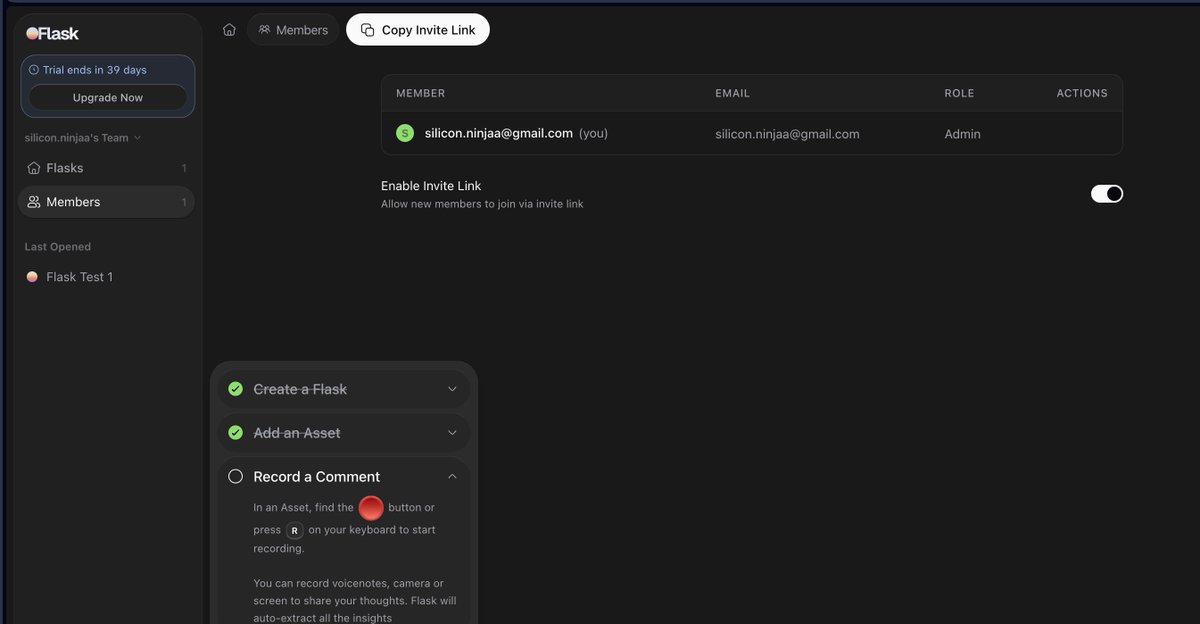This screenshot has height=624, width=1200.
Task: Click the Members people icon in sidebar
Action: tap(34, 202)
